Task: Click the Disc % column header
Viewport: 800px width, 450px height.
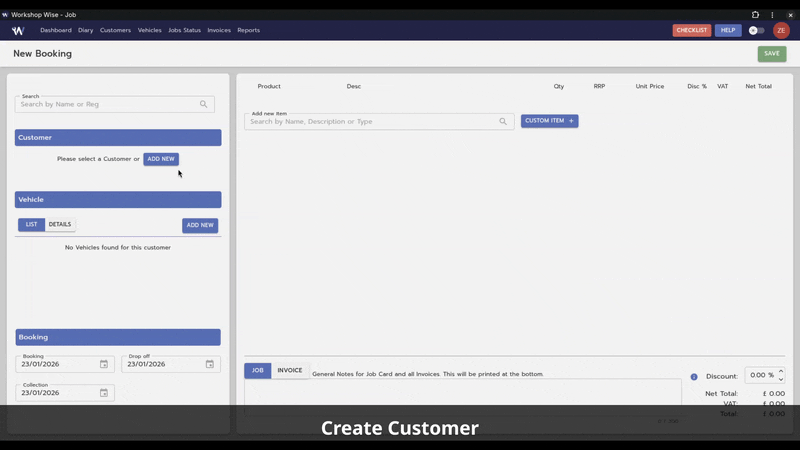Action: [x=697, y=86]
